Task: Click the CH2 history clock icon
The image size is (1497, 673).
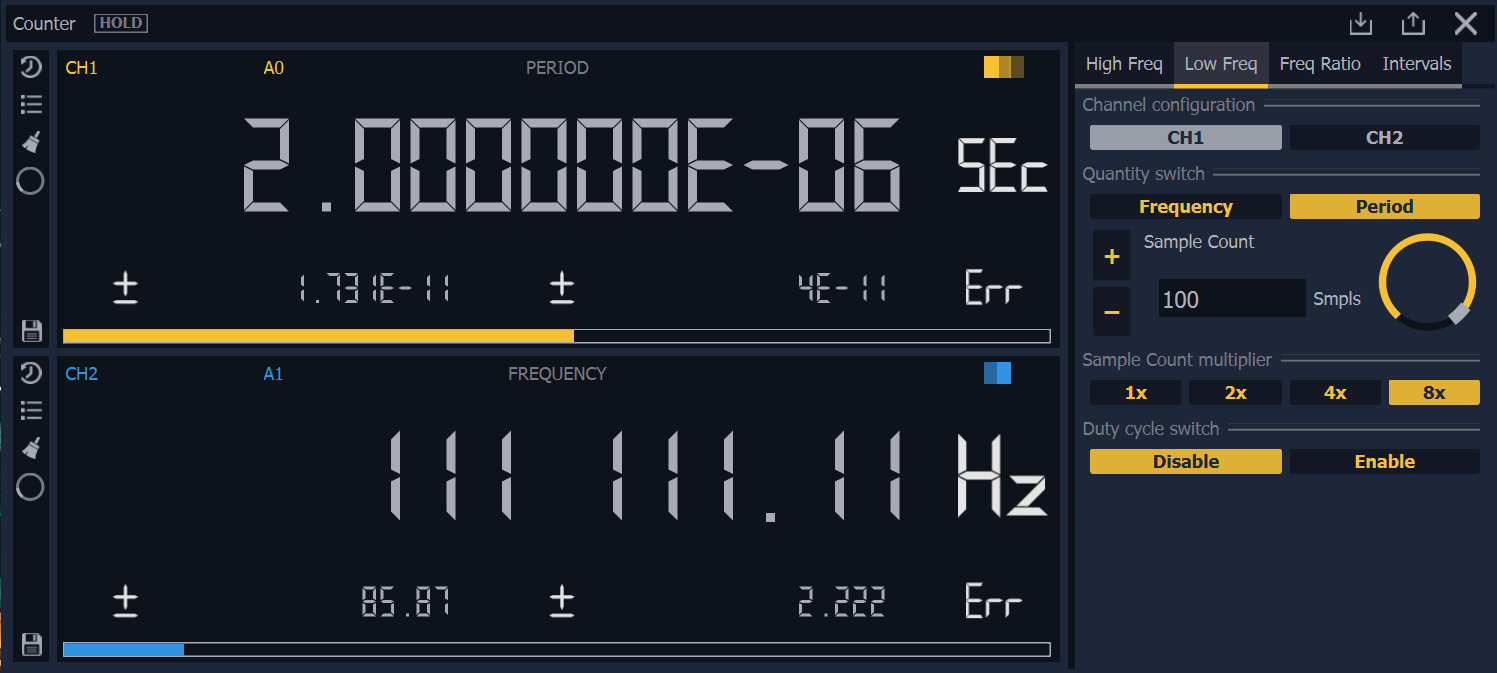Action: (31, 373)
